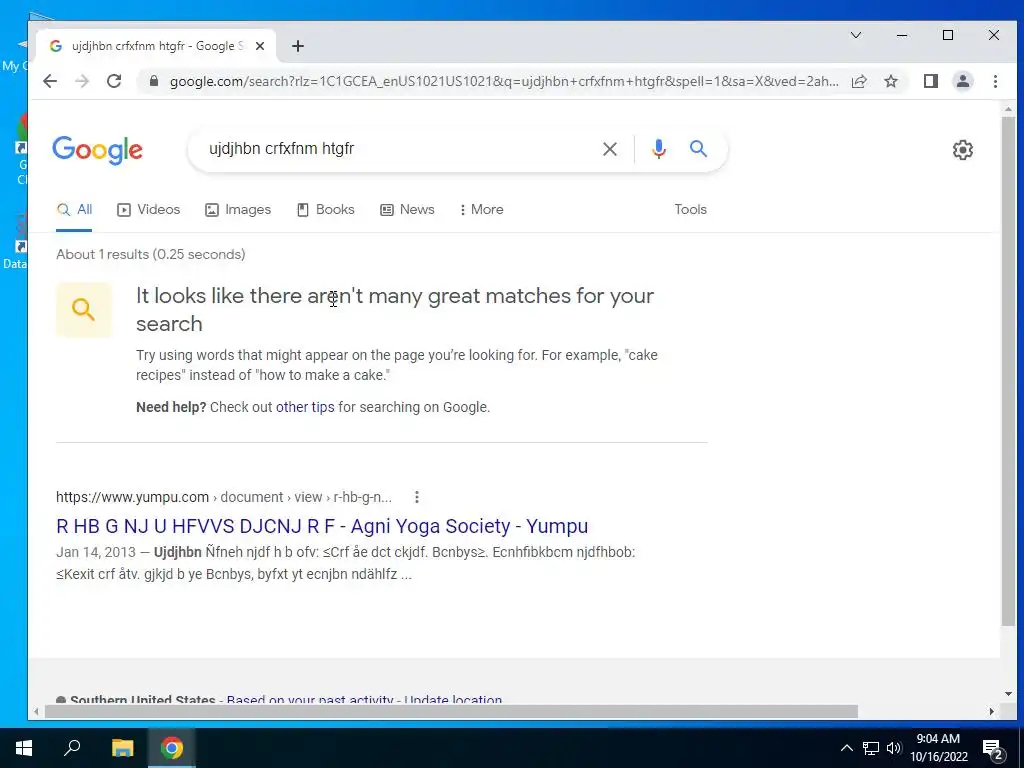This screenshot has height=768, width=1024.
Task: Open the notification center icon
Action: click(993, 749)
